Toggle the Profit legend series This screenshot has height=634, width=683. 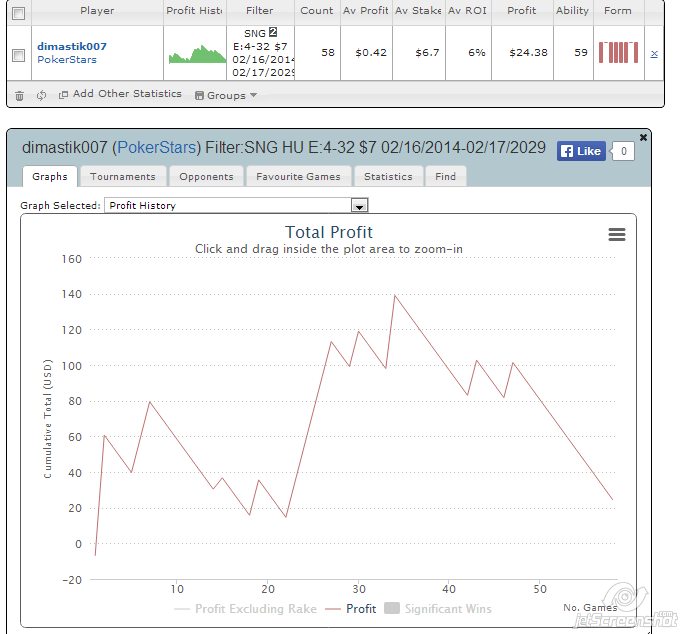pos(351,609)
